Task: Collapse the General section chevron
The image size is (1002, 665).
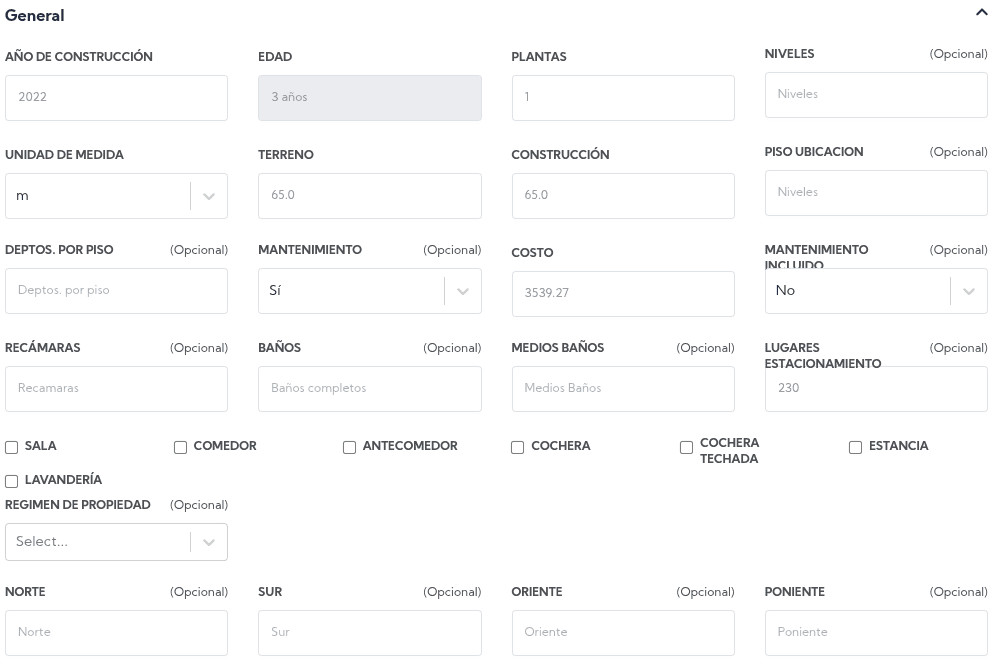Action: pyautogui.click(x=981, y=14)
